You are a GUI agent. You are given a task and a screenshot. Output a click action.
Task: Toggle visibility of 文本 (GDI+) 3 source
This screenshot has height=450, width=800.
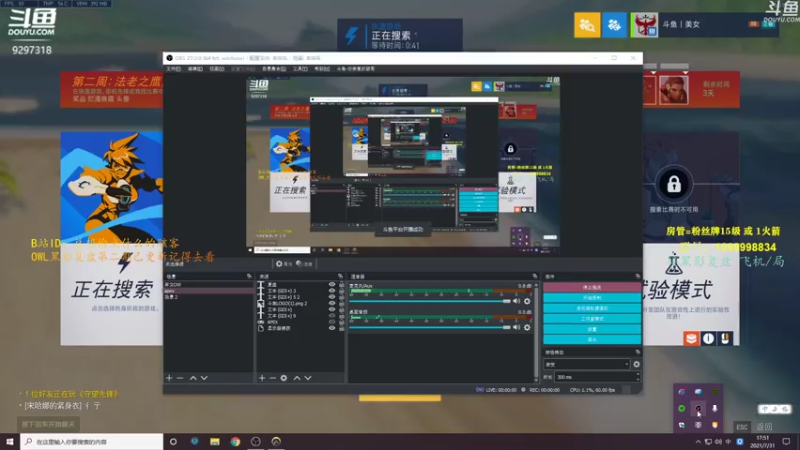(332, 291)
